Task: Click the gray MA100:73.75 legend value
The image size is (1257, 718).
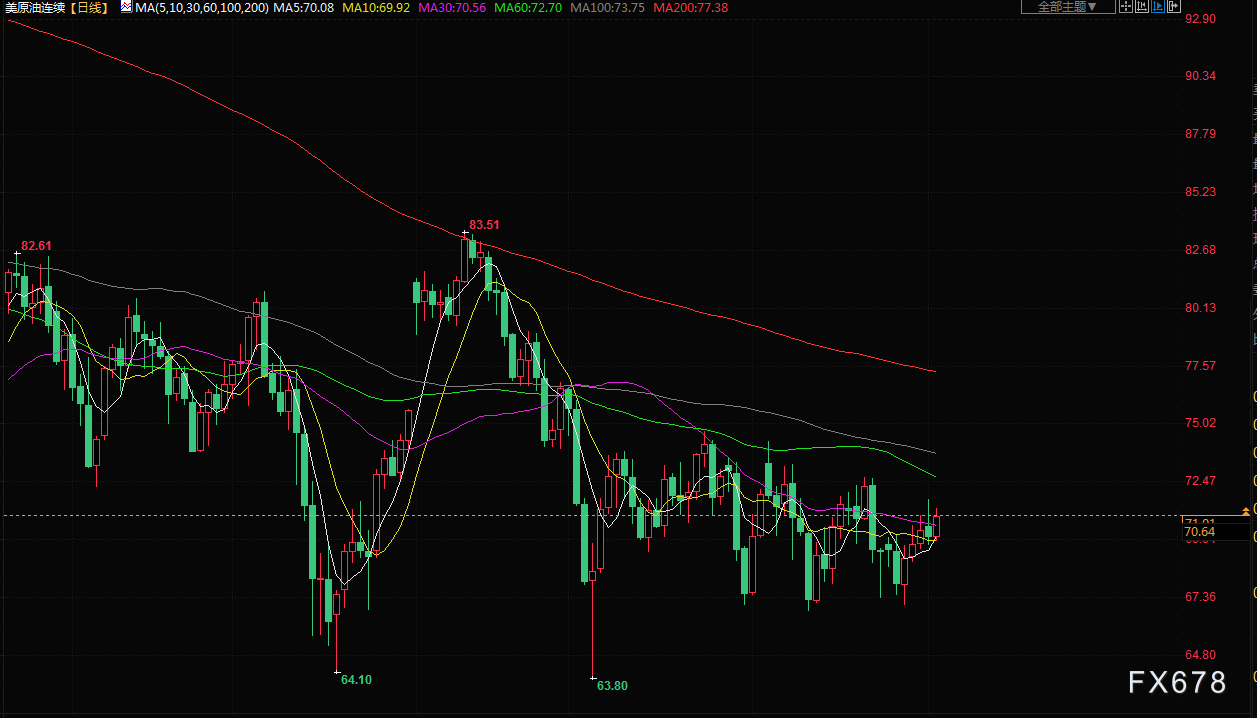Action: coord(607,8)
